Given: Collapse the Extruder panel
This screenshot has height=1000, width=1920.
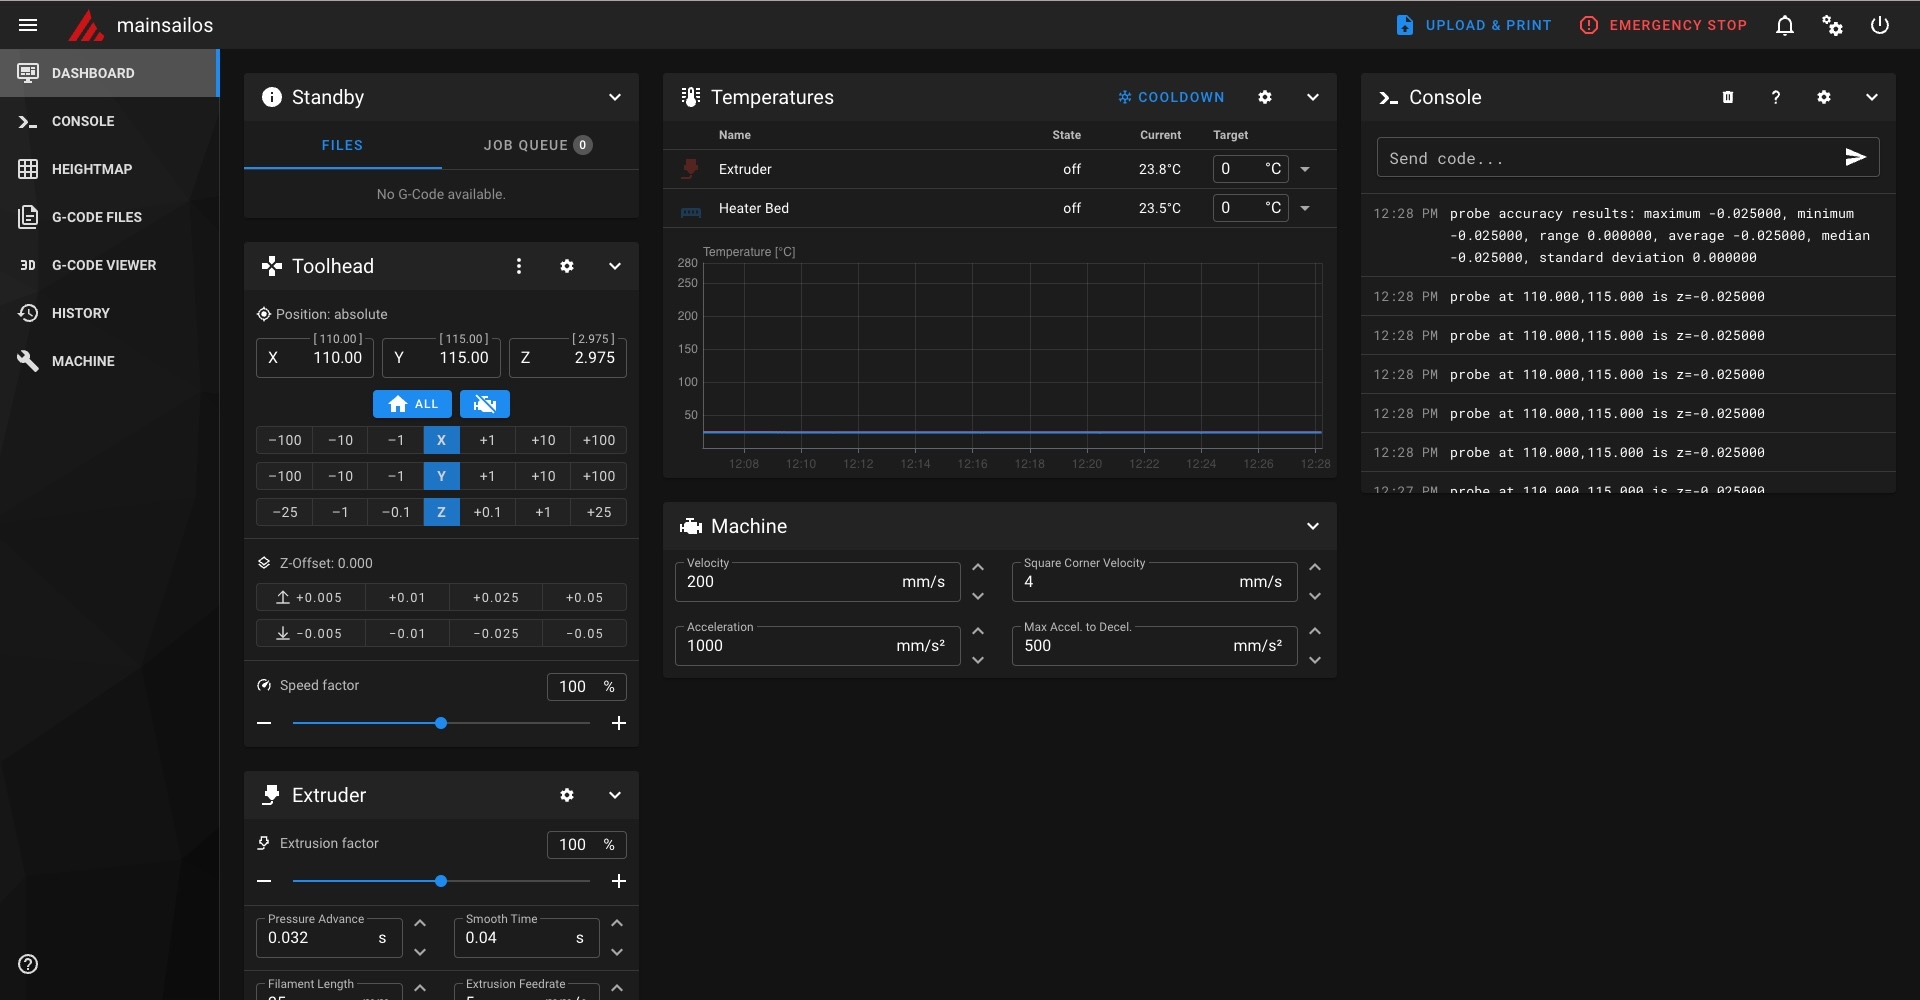Looking at the screenshot, I should [615, 795].
